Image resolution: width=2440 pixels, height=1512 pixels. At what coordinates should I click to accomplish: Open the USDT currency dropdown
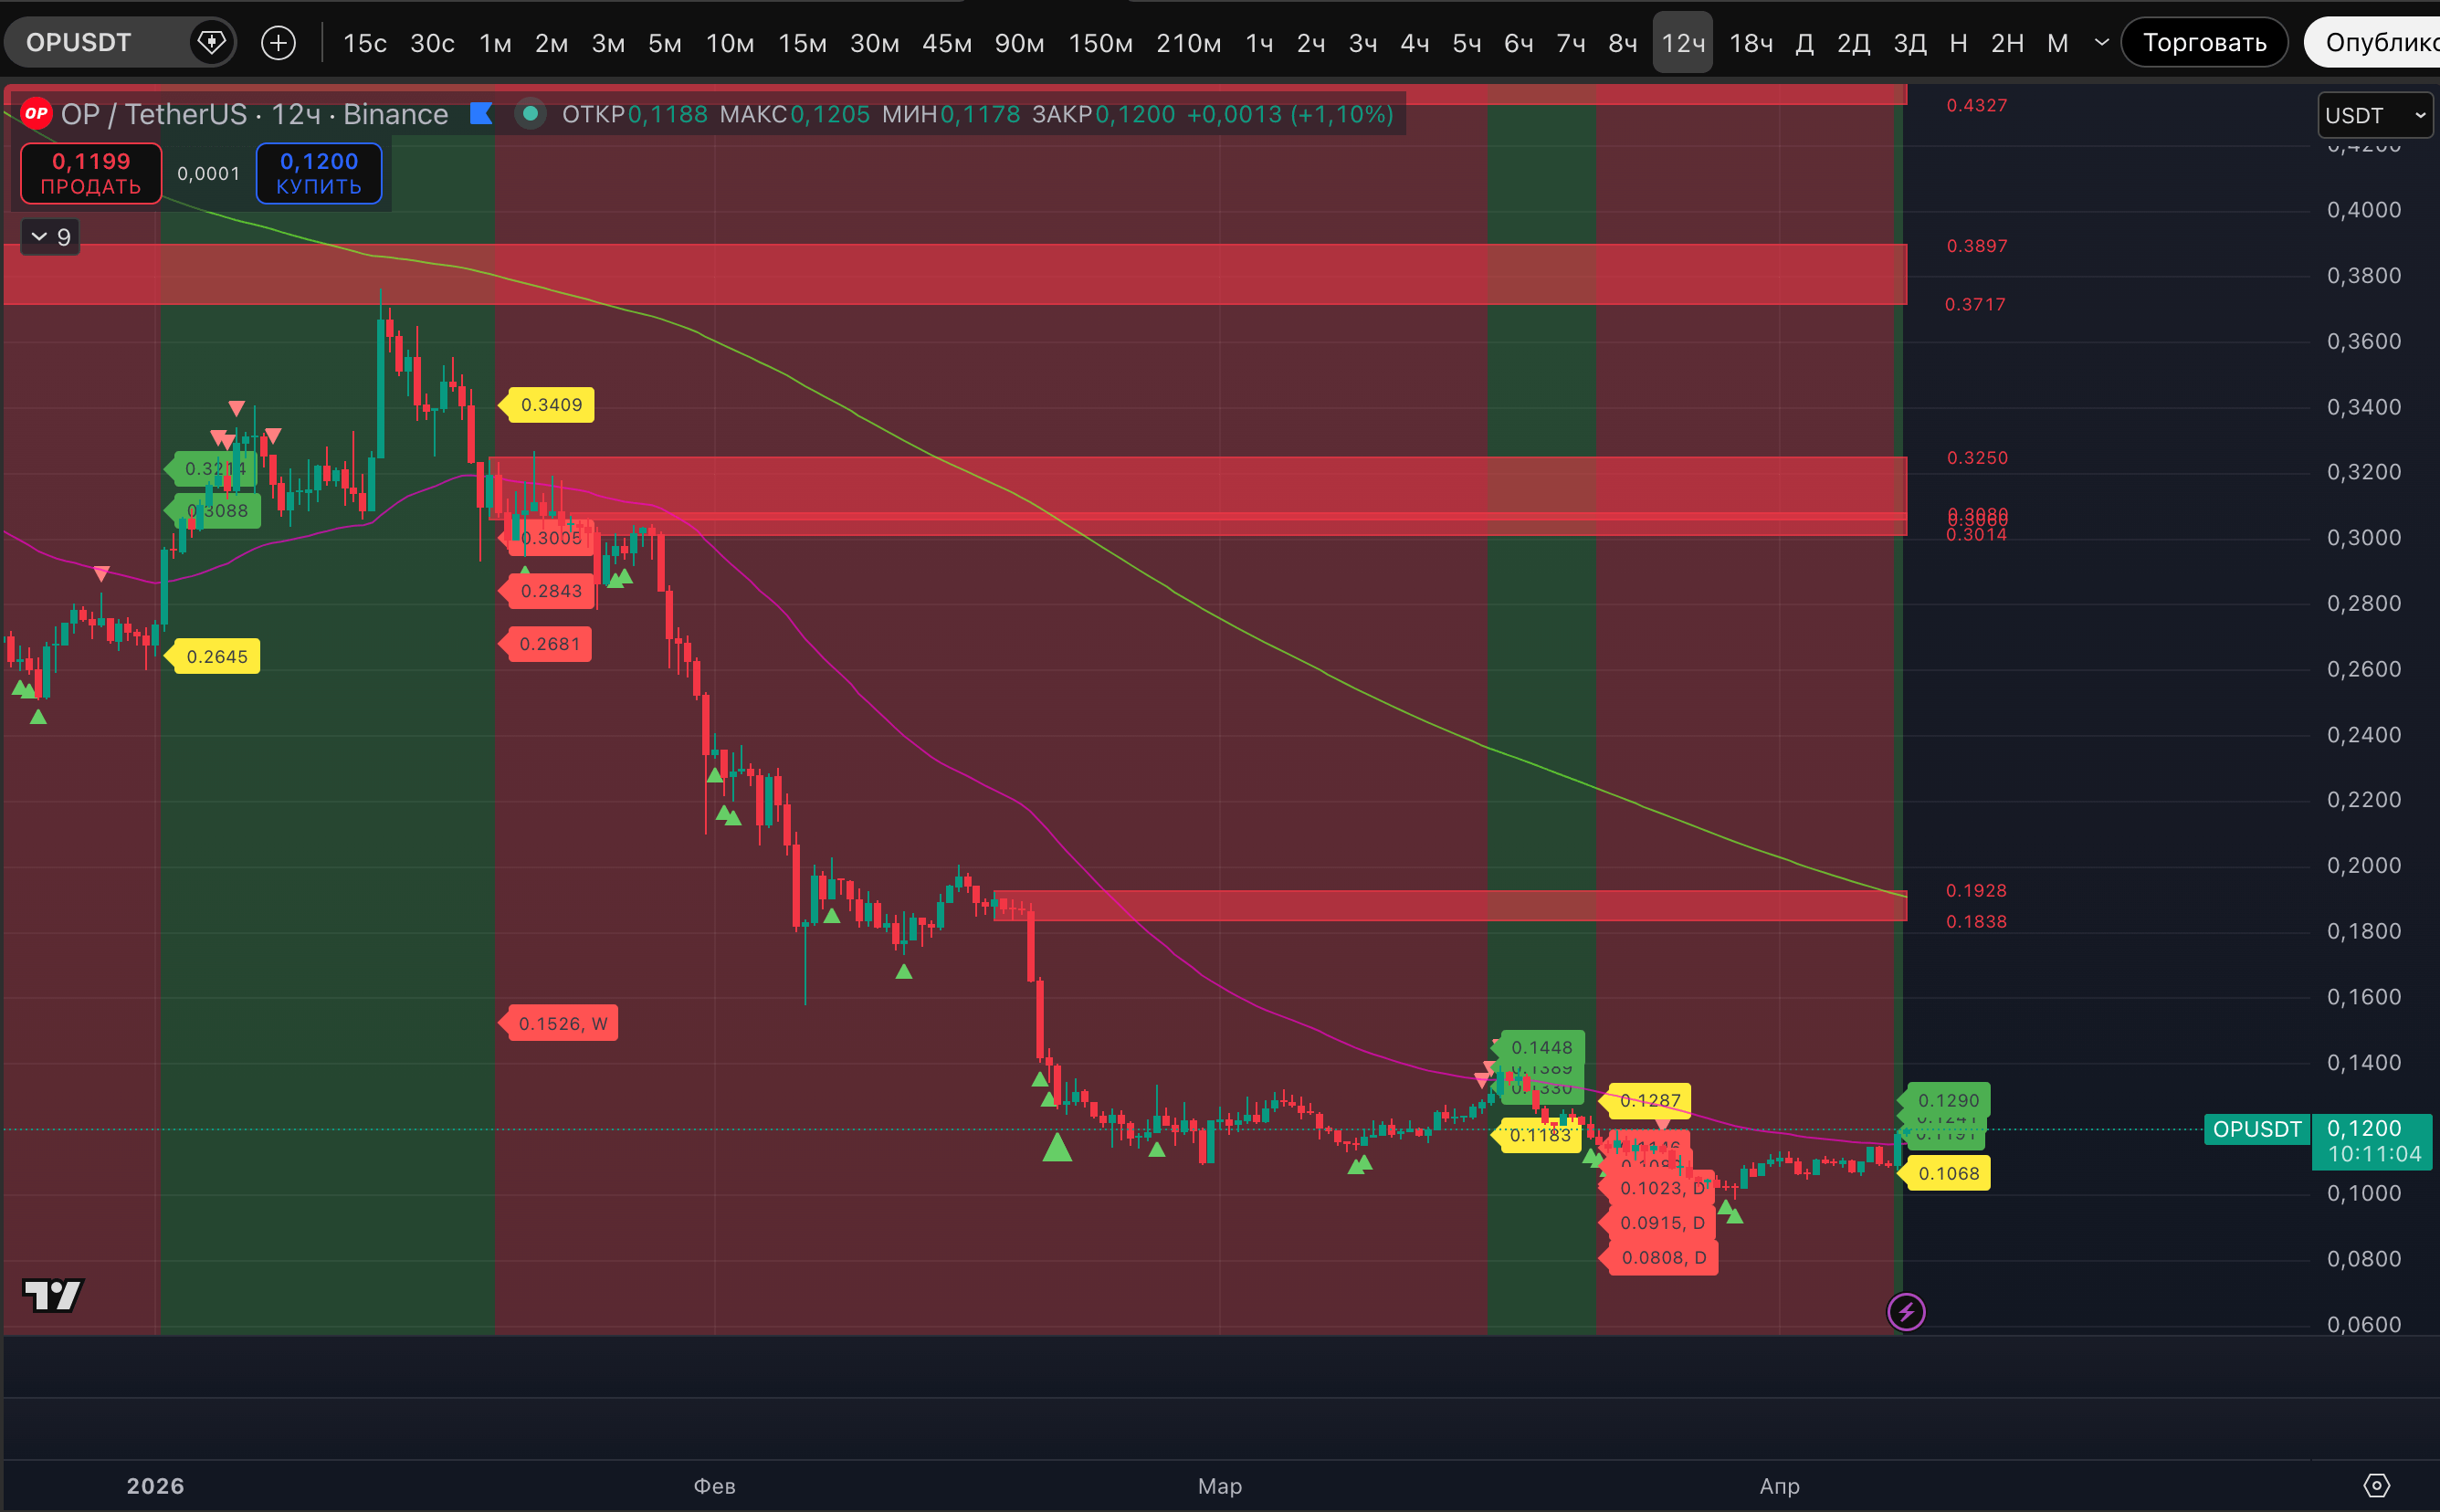pos(2374,115)
